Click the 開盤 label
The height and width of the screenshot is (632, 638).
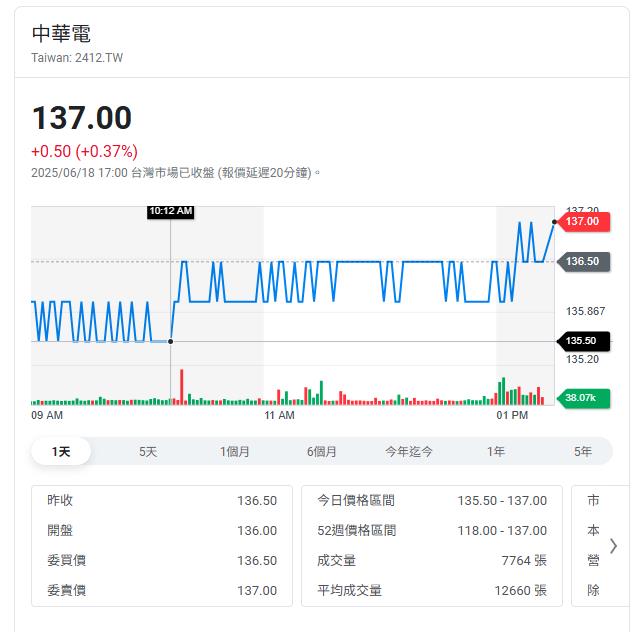coord(60,530)
